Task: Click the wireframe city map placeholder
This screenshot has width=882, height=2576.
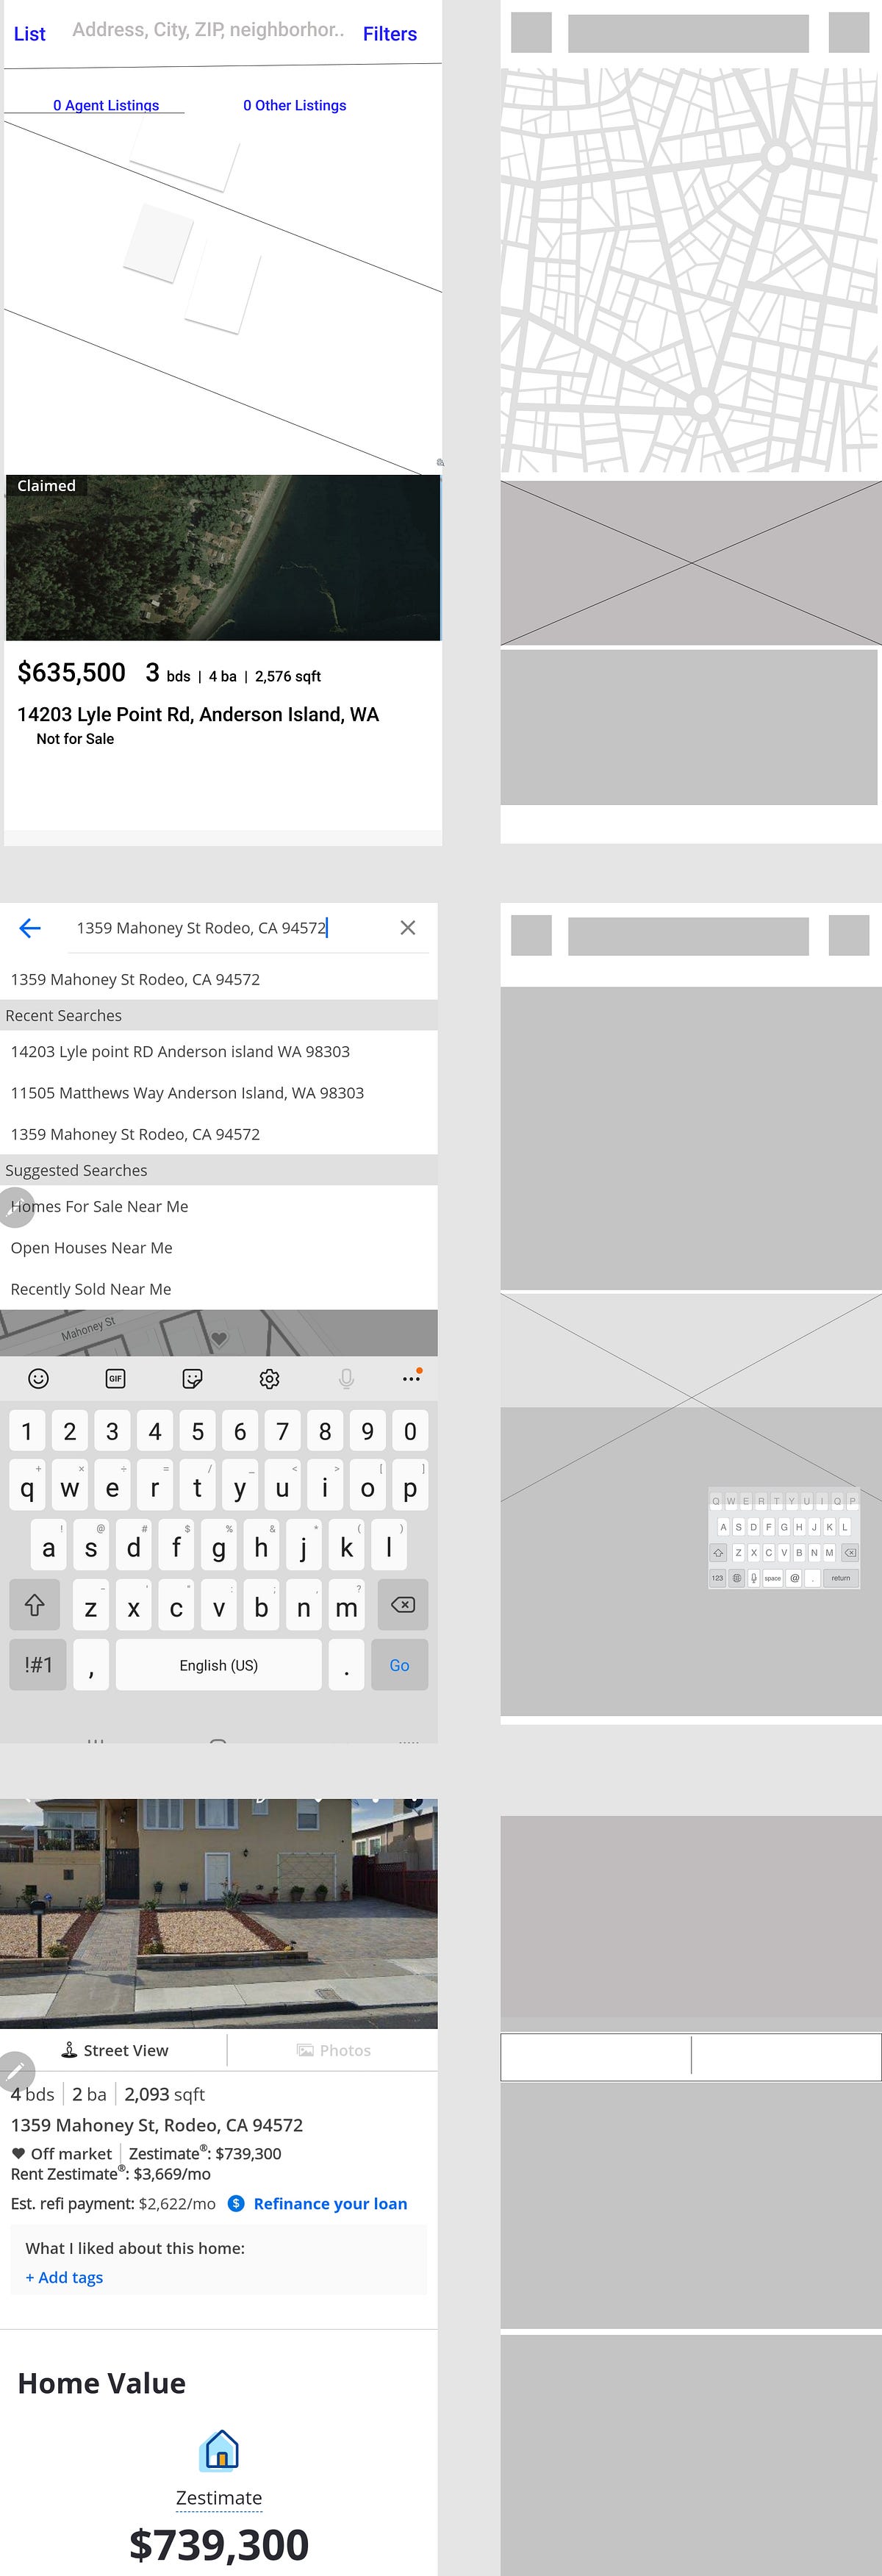Action: tap(689, 270)
